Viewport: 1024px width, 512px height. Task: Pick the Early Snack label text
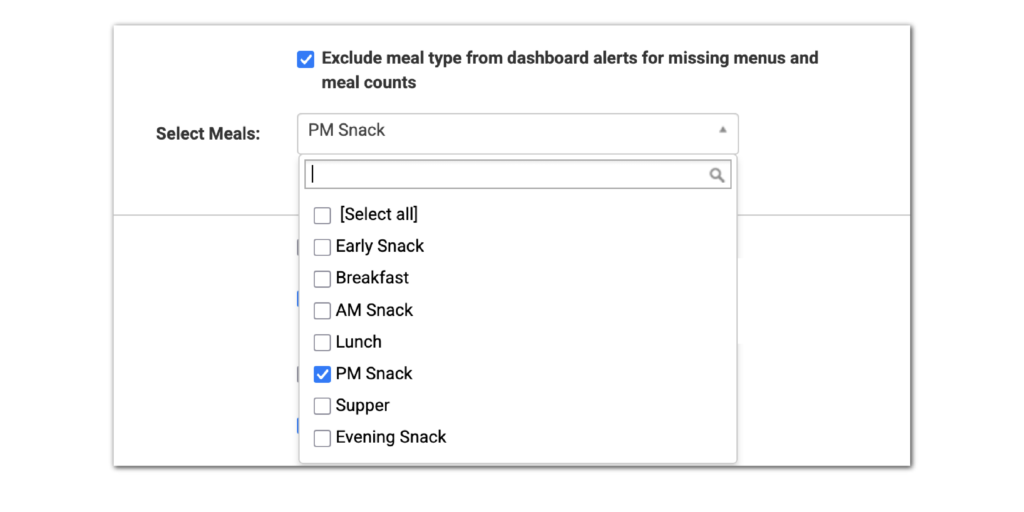point(380,246)
